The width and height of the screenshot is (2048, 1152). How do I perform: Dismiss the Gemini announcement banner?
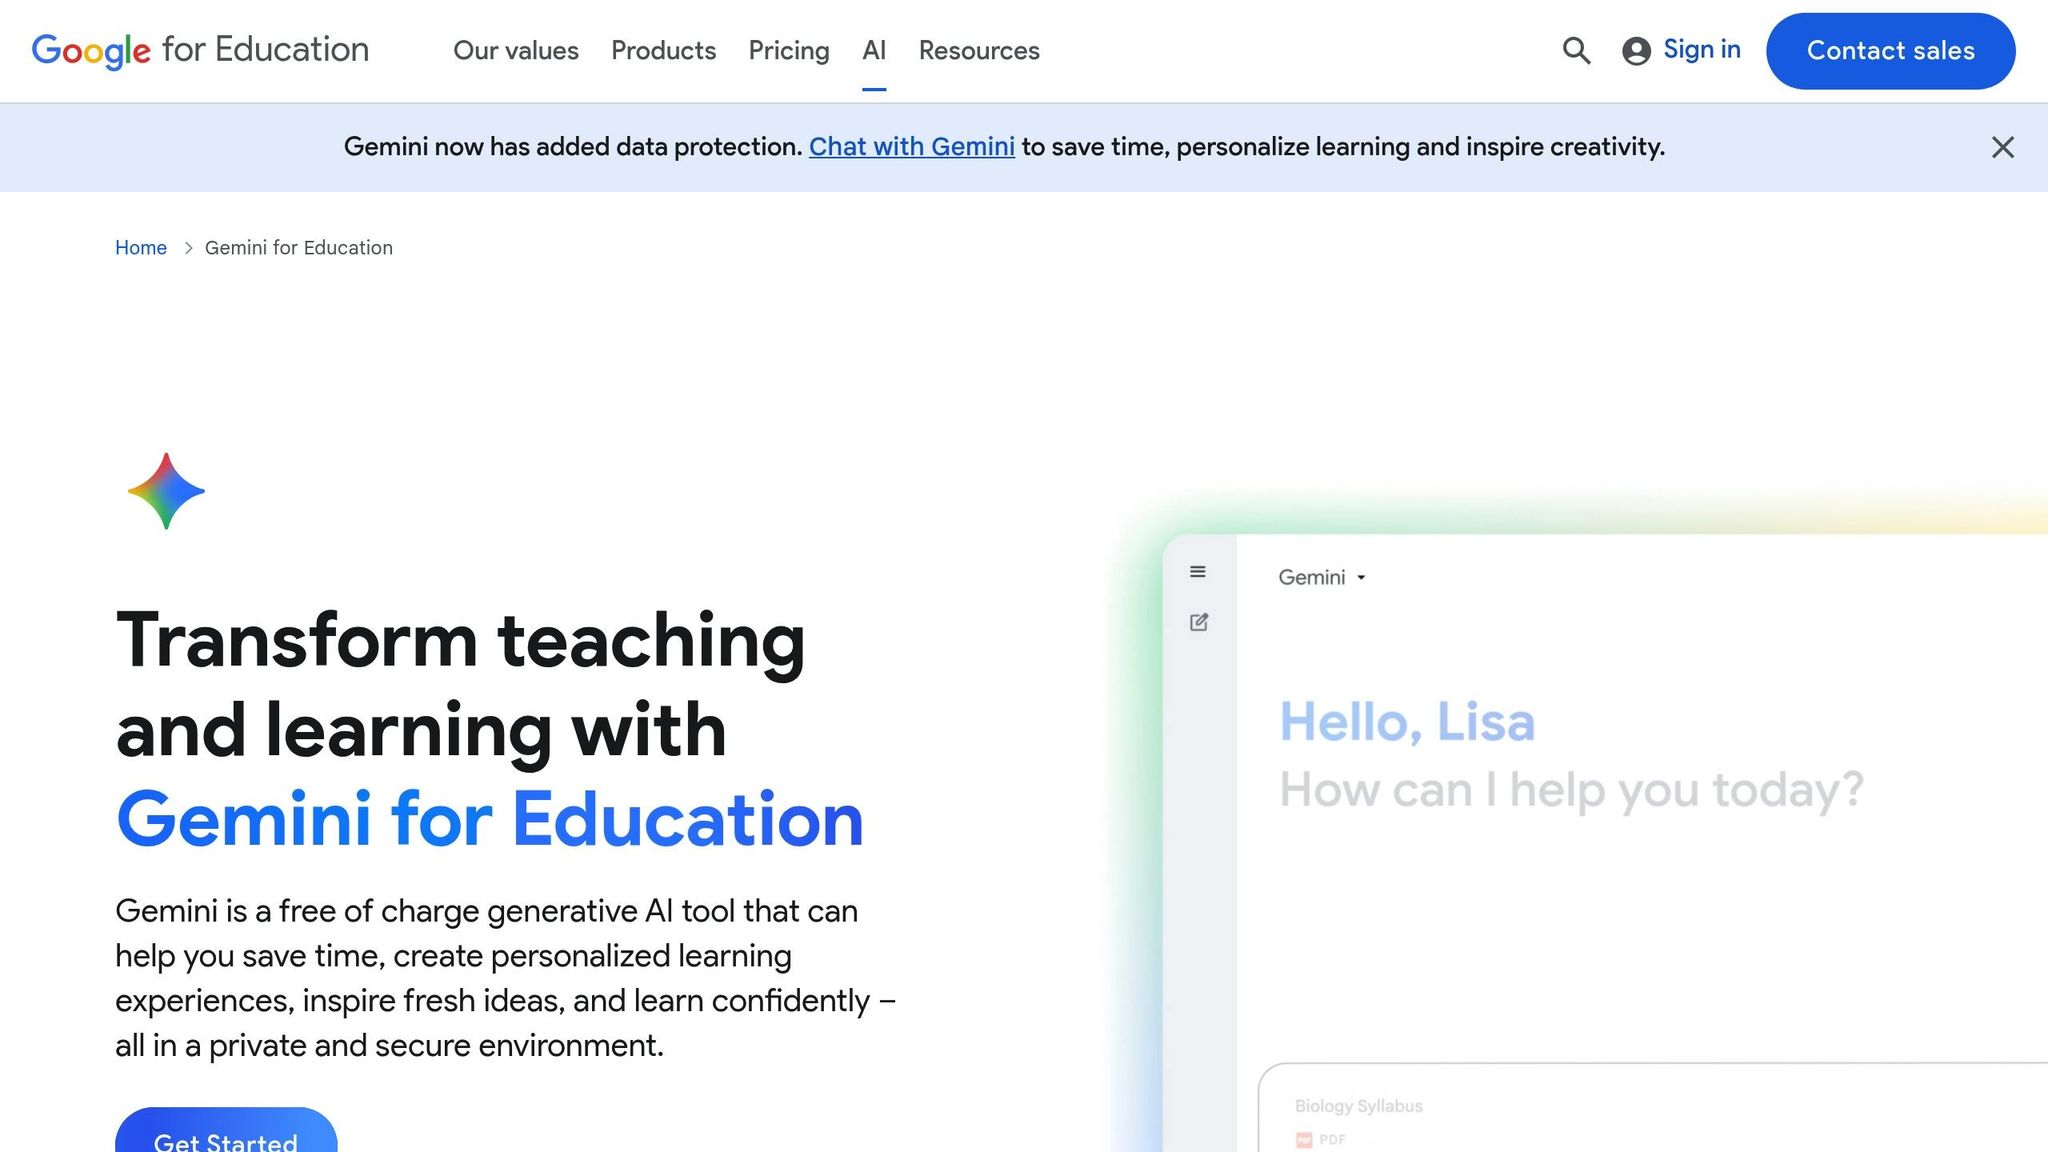(2002, 147)
